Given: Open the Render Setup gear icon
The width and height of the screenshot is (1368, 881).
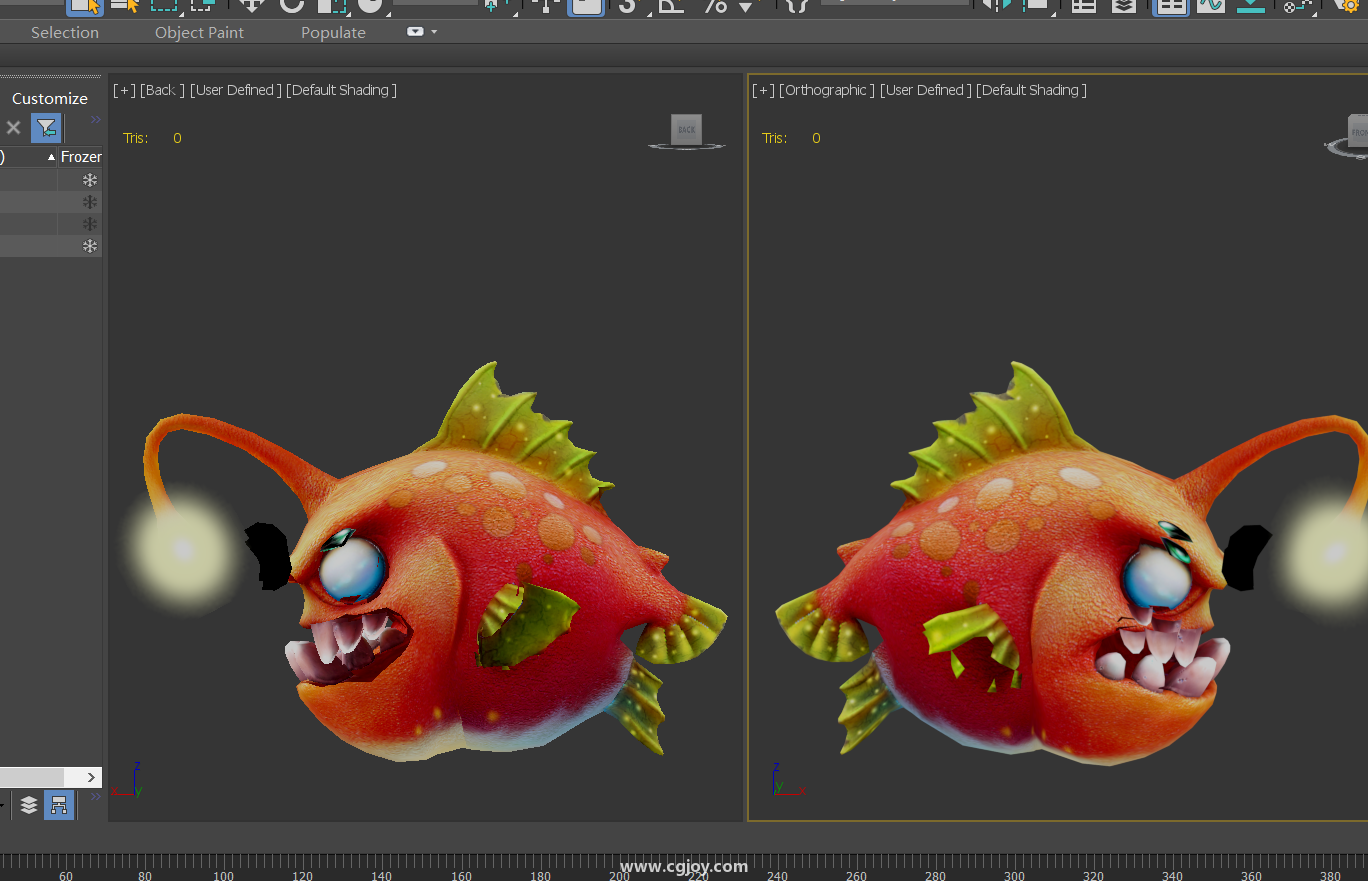Looking at the screenshot, I should click(x=1349, y=6).
